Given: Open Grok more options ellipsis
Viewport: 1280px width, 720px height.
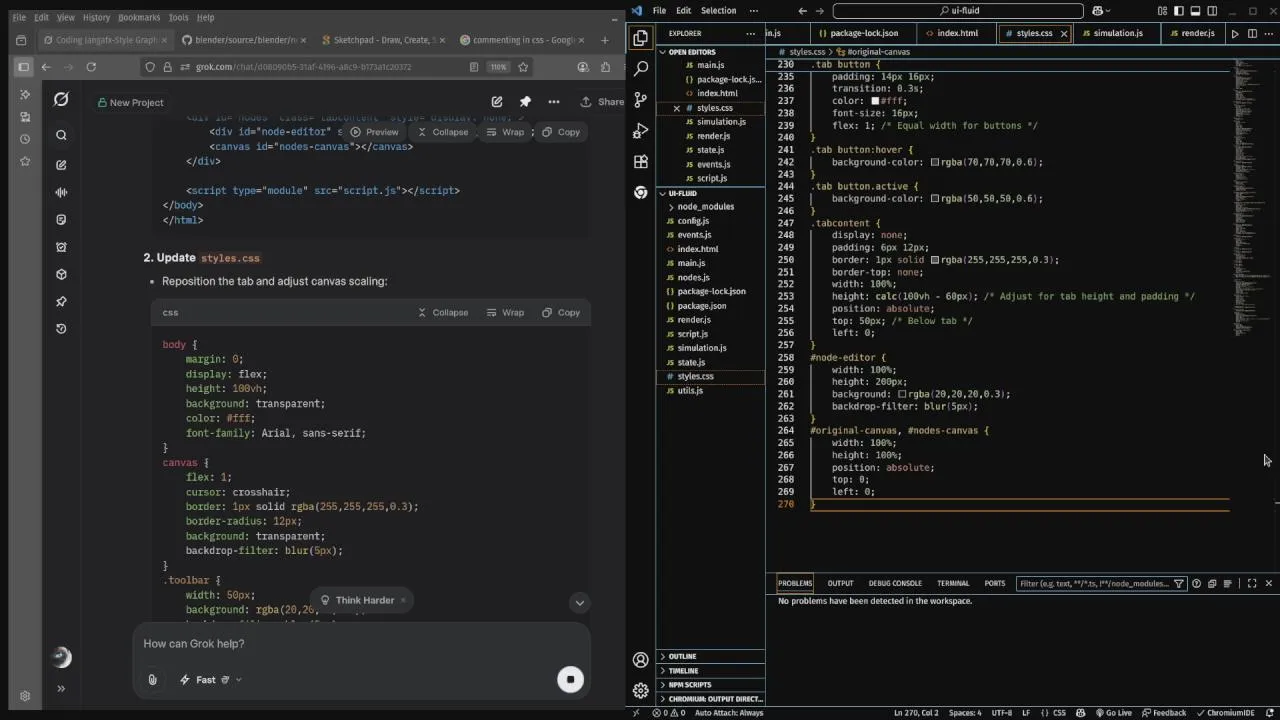Looking at the screenshot, I should pos(554,102).
